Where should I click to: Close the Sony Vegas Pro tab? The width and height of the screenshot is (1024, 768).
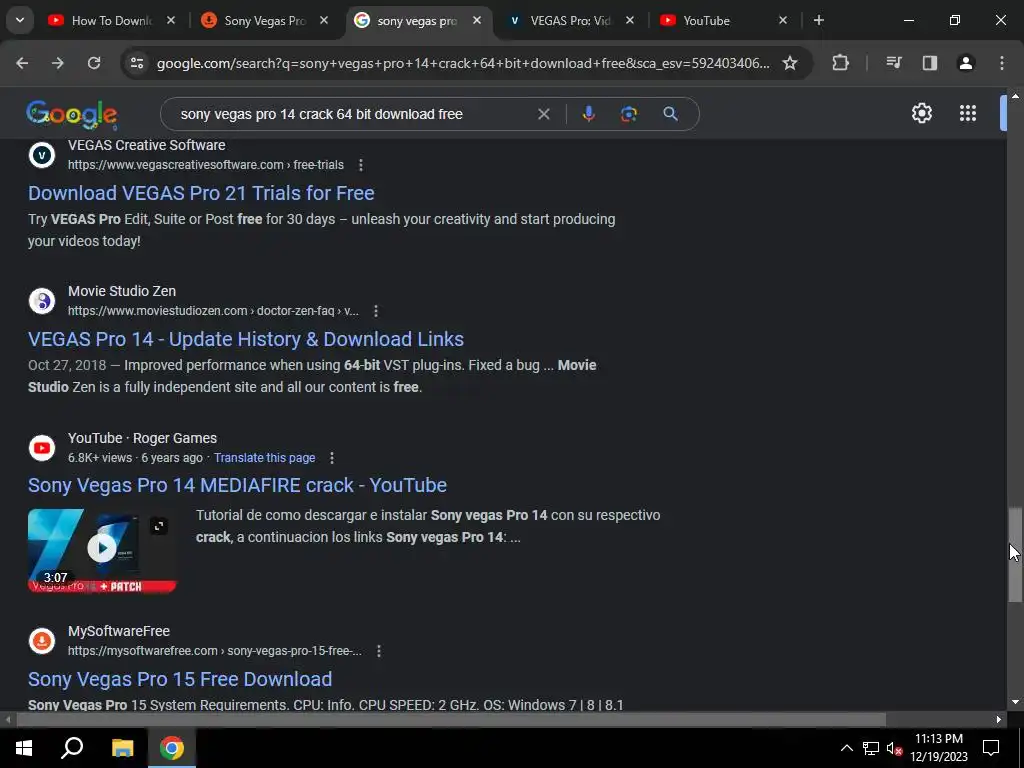pyautogui.click(x=323, y=21)
